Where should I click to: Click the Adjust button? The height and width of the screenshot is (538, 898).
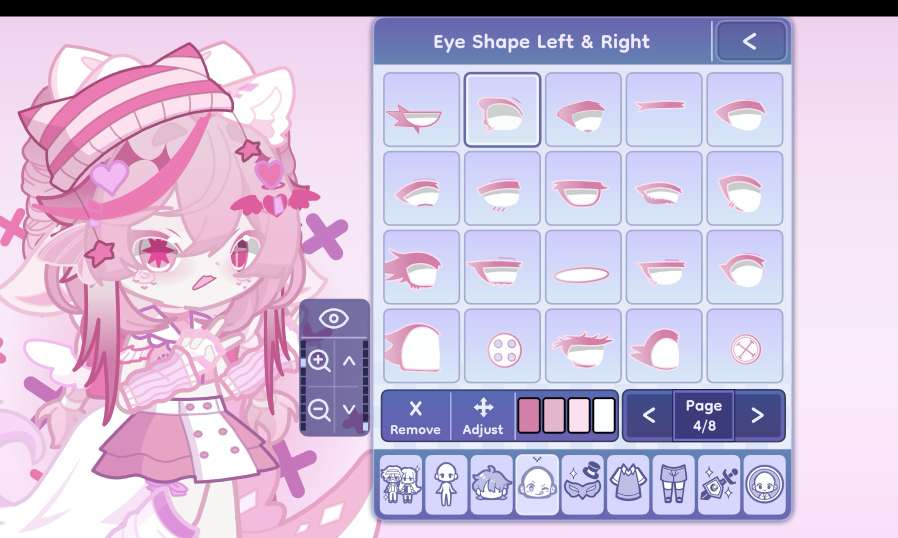click(x=483, y=417)
